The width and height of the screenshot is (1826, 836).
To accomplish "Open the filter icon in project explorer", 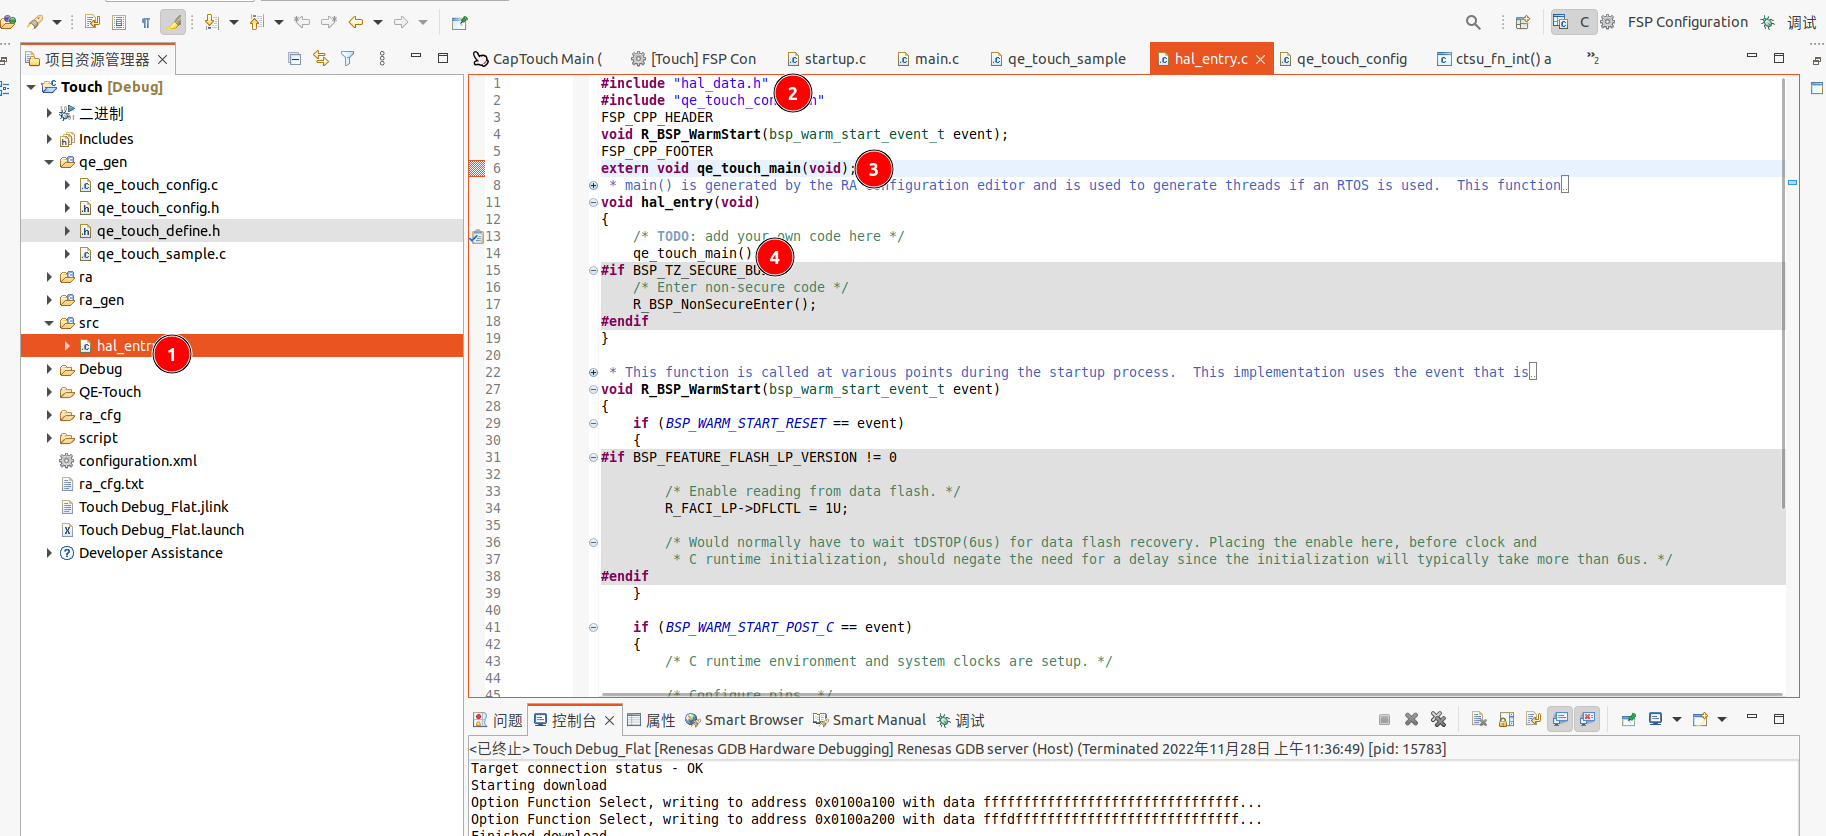I will 348,59.
